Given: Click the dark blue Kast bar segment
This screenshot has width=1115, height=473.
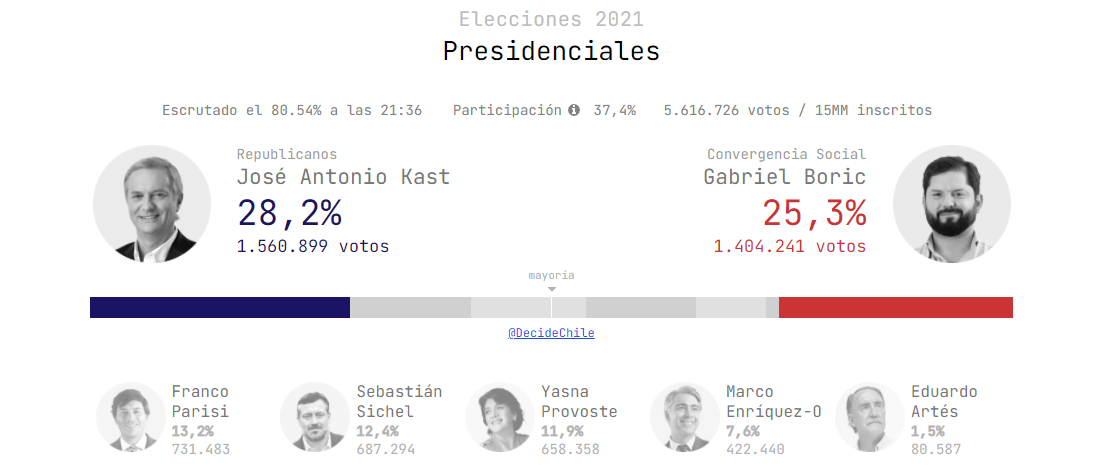Looking at the screenshot, I should click(220, 307).
